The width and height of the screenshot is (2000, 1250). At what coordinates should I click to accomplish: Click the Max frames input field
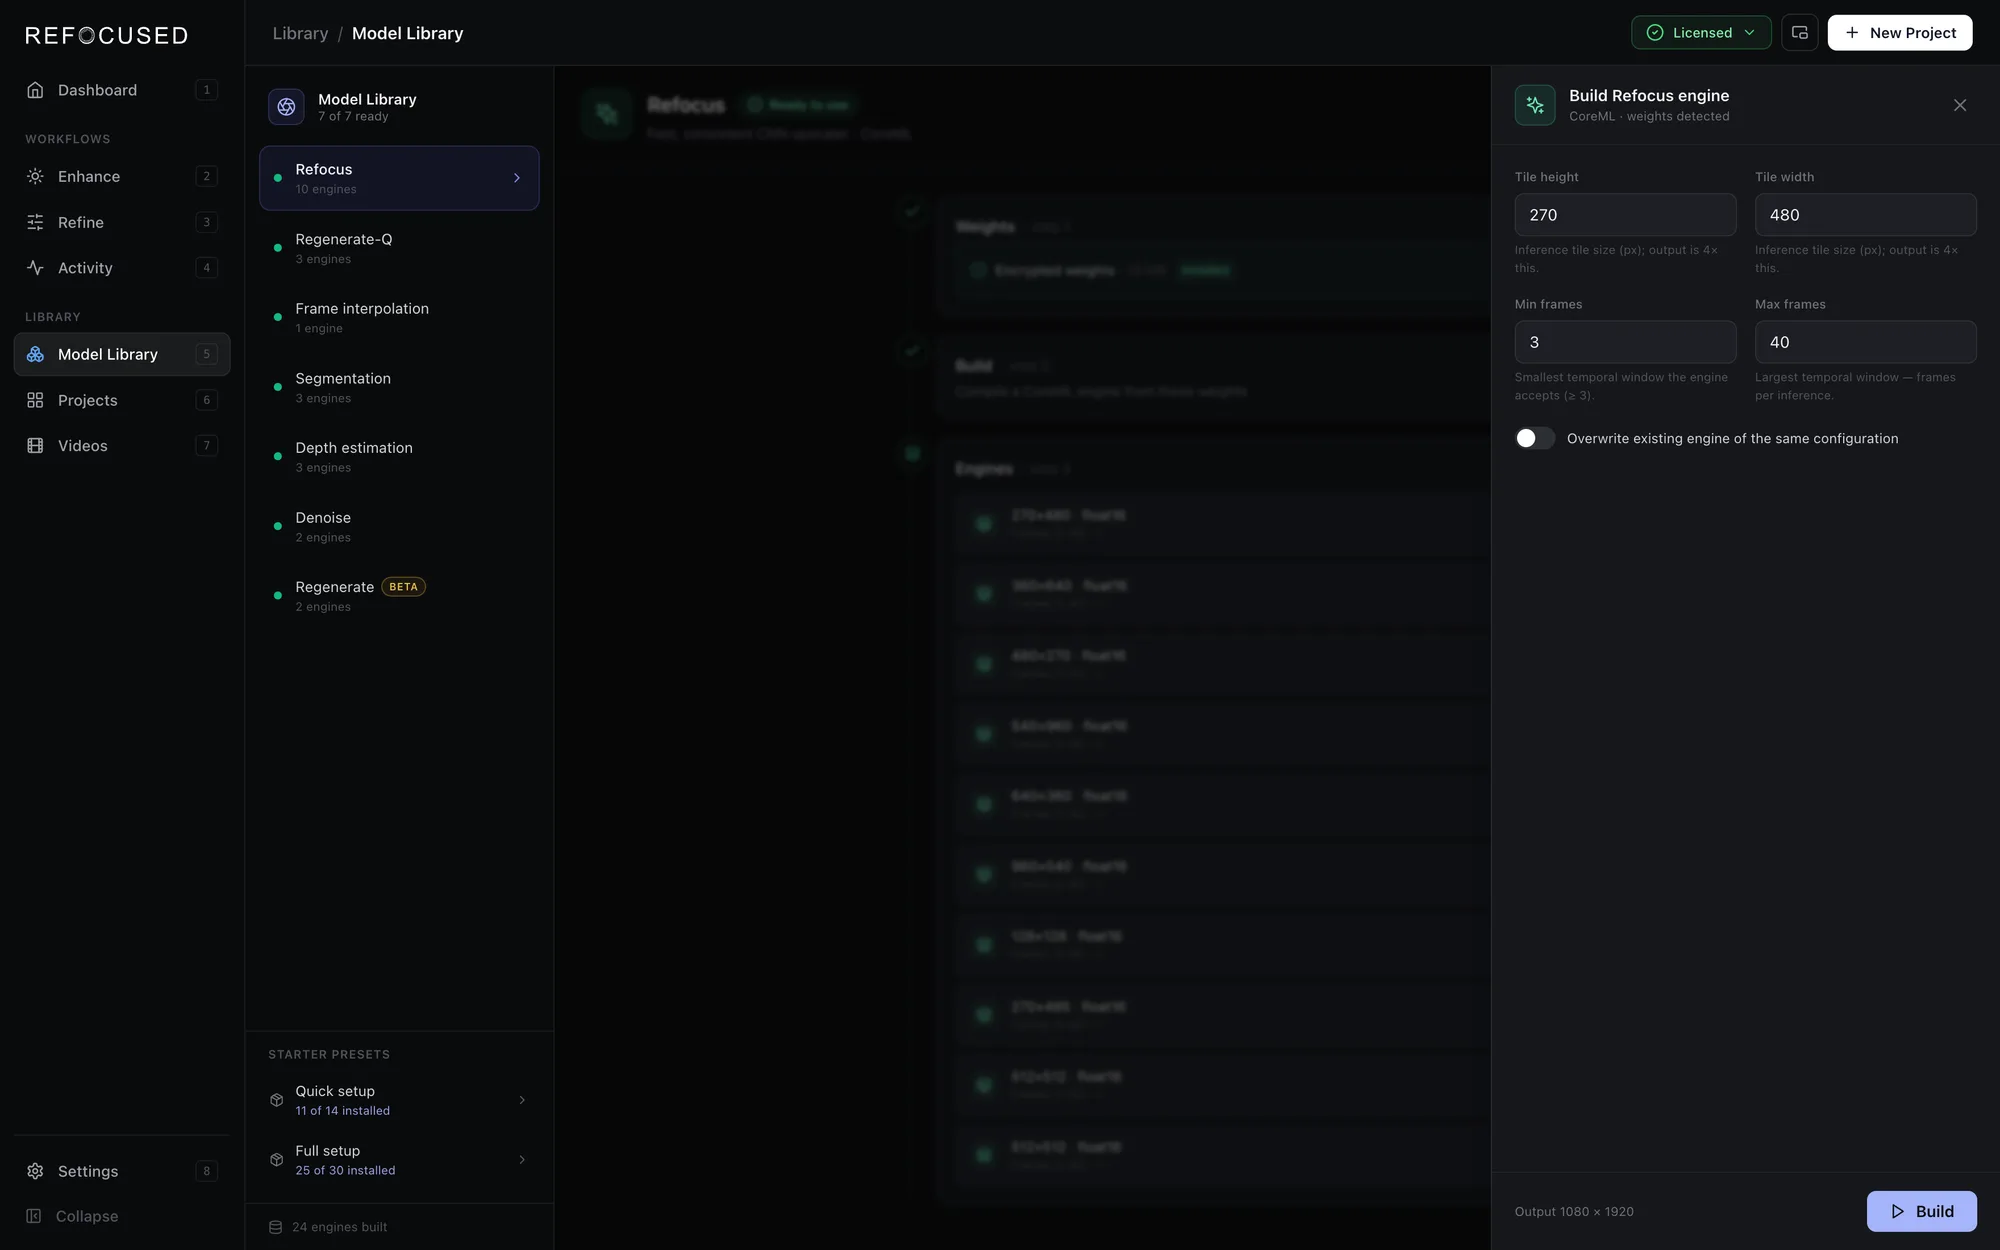(1865, 342)
